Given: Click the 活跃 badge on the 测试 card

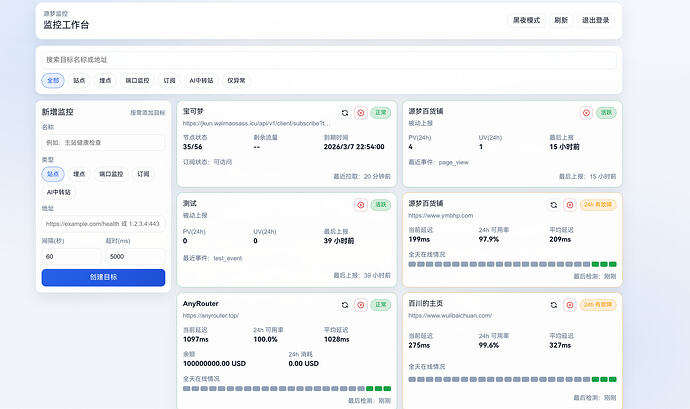Looking at the screenshot, I should [381, 205].
